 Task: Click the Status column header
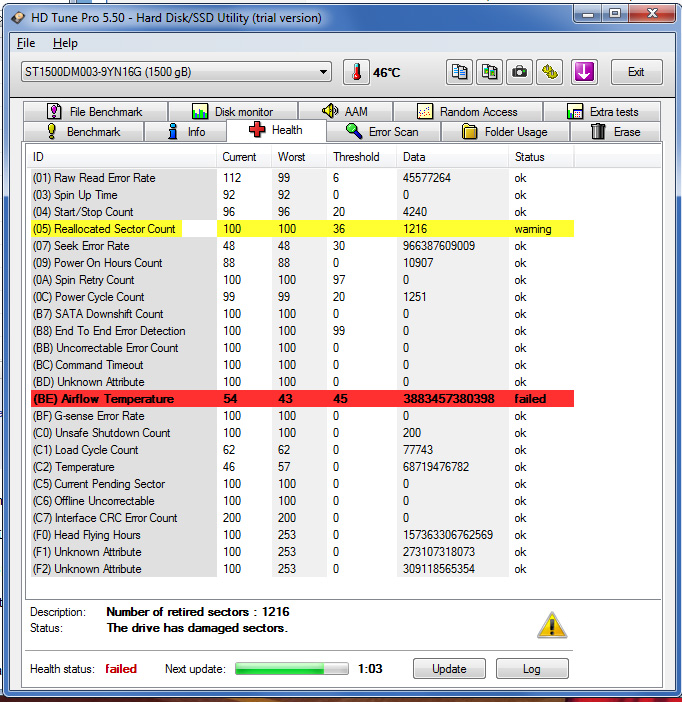(541, 157)
